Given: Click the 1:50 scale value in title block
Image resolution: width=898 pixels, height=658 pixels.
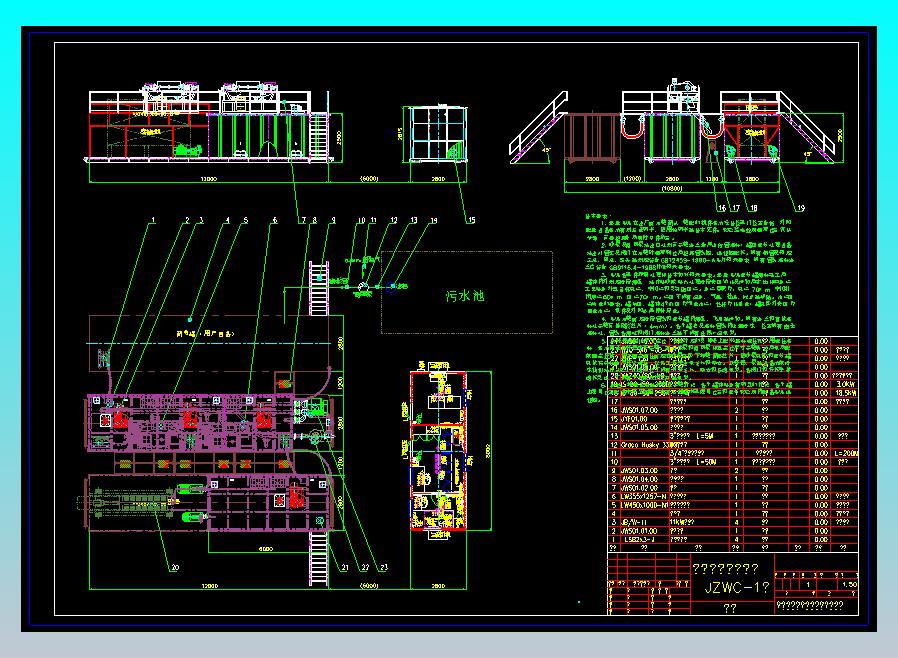Looking at the screenshot, I should pyautogui.click(x=849, y=585).
